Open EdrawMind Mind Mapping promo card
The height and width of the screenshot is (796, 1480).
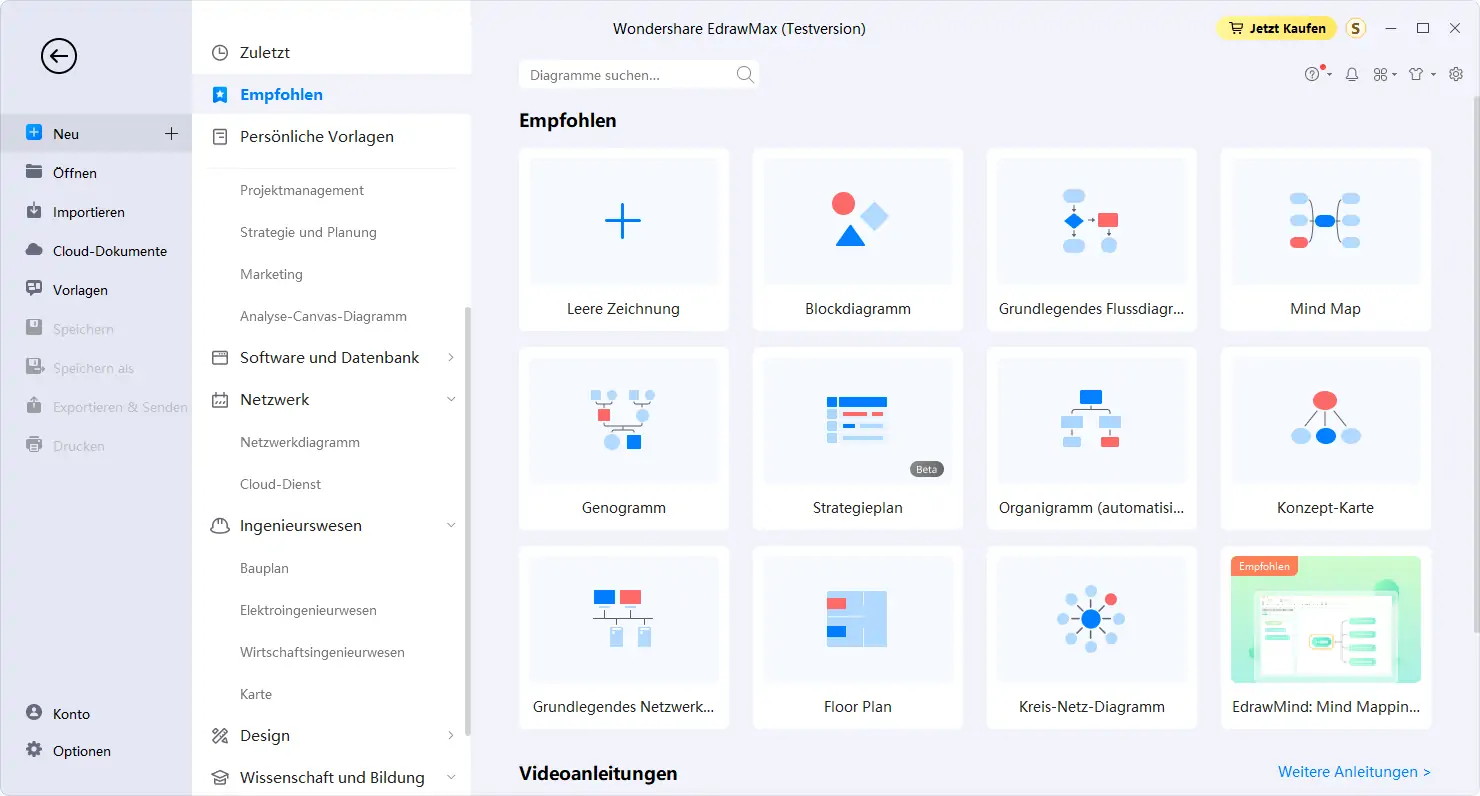click(x=1326, y=637)
